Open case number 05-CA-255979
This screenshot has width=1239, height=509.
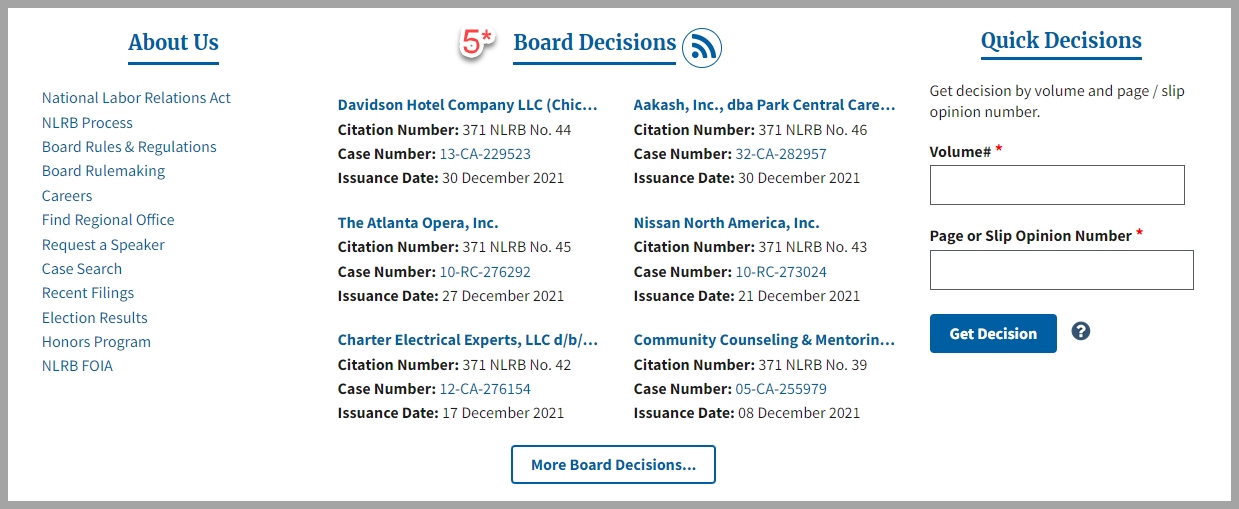(781, 389)
